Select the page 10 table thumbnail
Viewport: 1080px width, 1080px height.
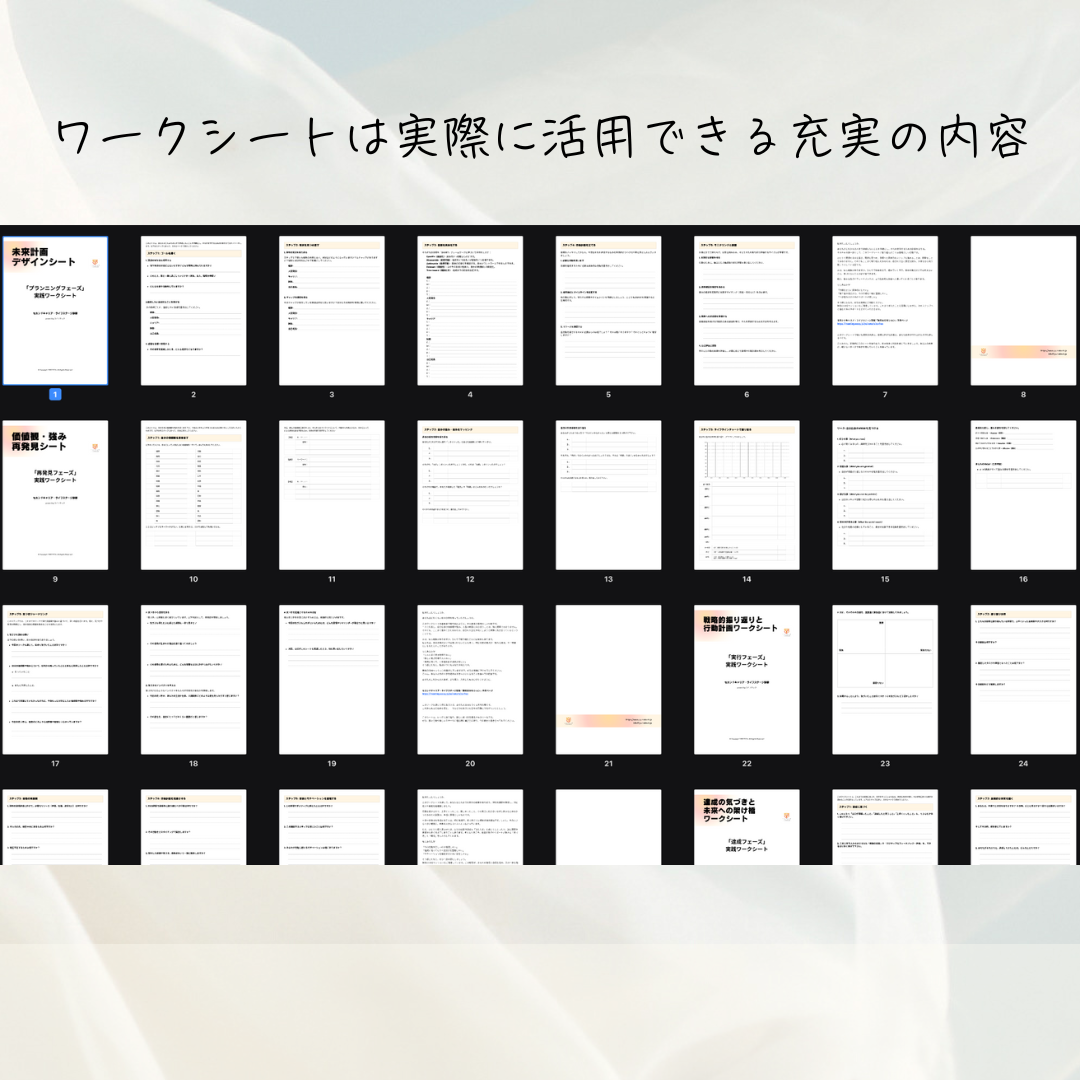click(194, 495)
